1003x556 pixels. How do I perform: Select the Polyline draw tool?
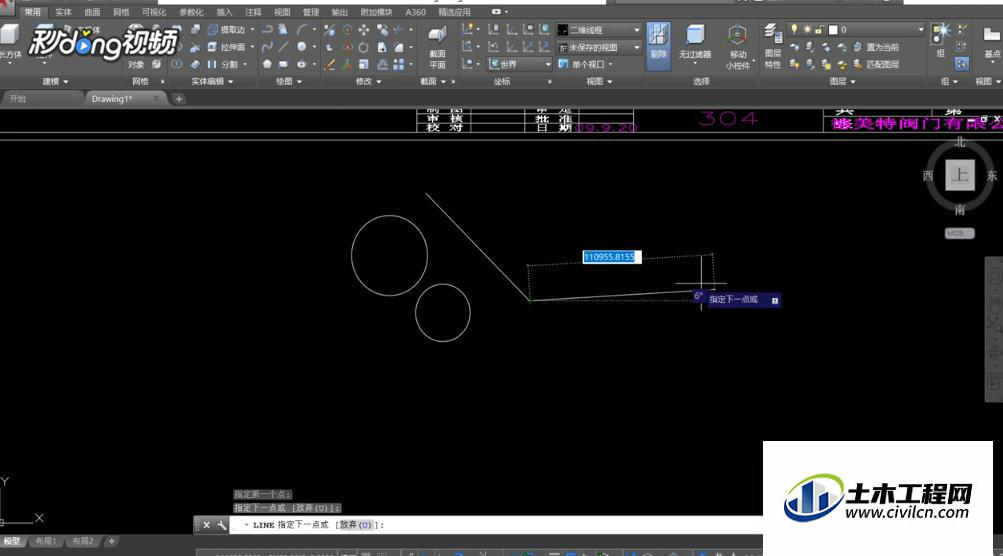pyautogui.click(x=267, y=29)
